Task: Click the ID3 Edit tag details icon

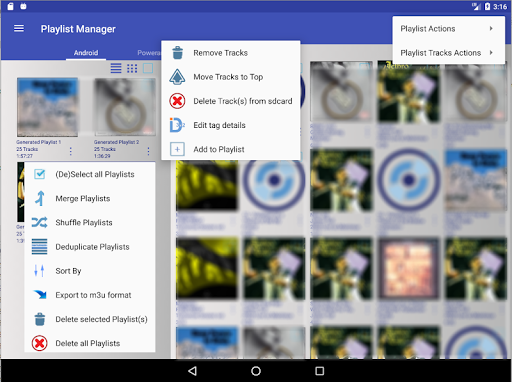Action: (x=177, y=125)
